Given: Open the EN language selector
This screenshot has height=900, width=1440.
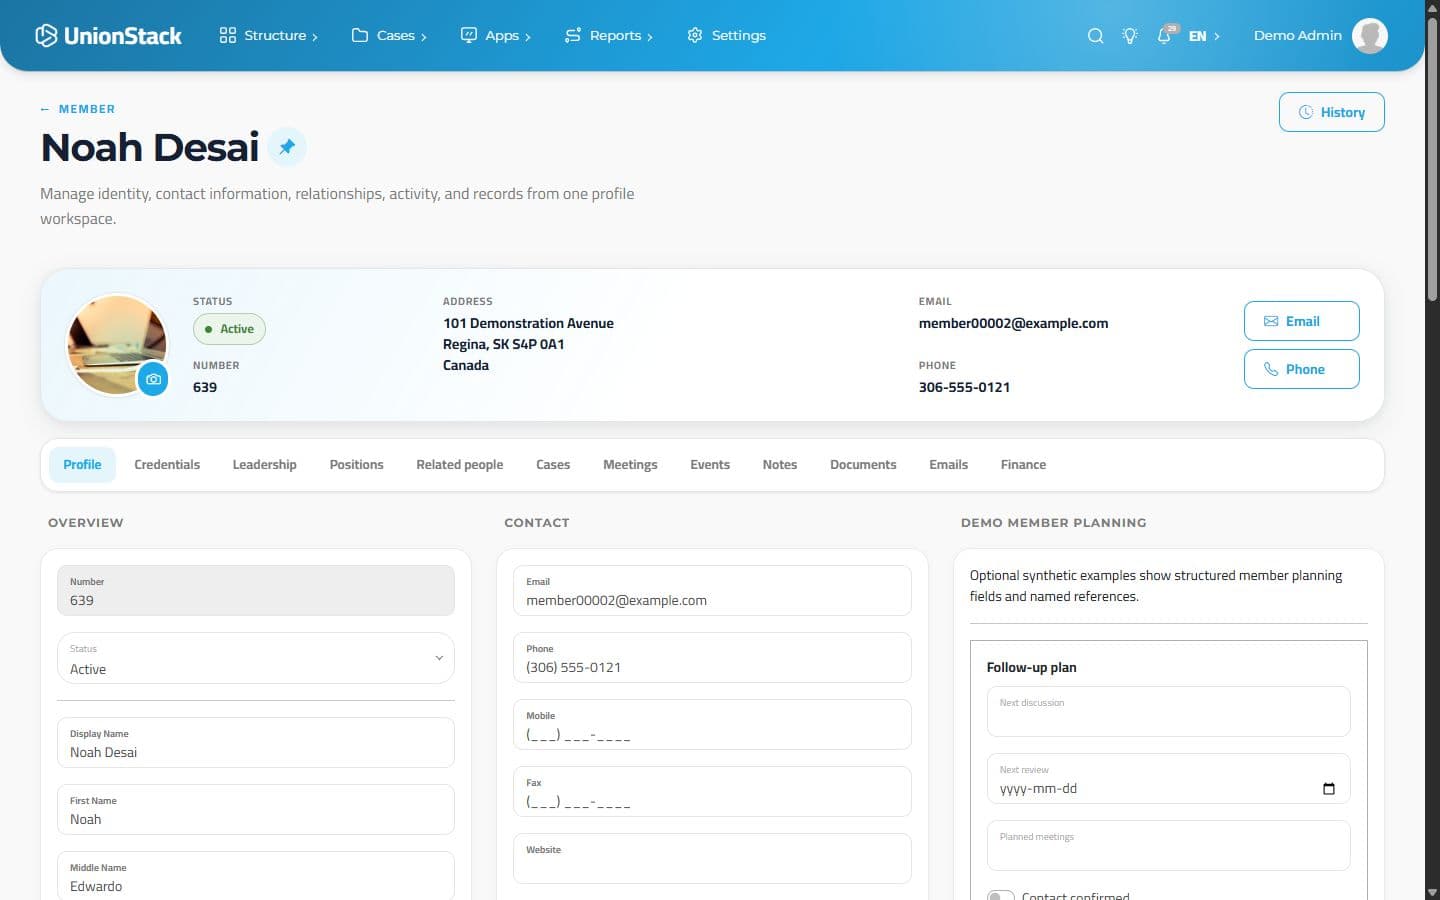Looking at the screenshot, I should pos(1204,36).
